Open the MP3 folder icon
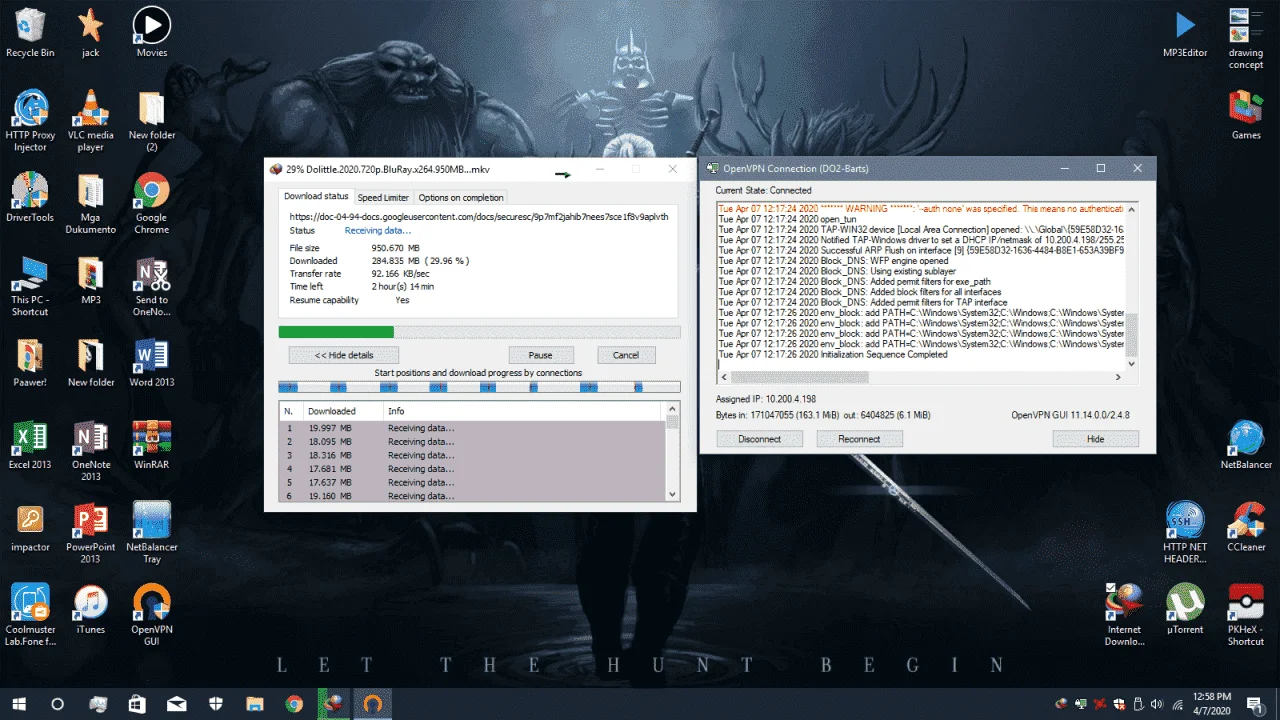This screenshot has width=1280, height=720. (91, 280)
